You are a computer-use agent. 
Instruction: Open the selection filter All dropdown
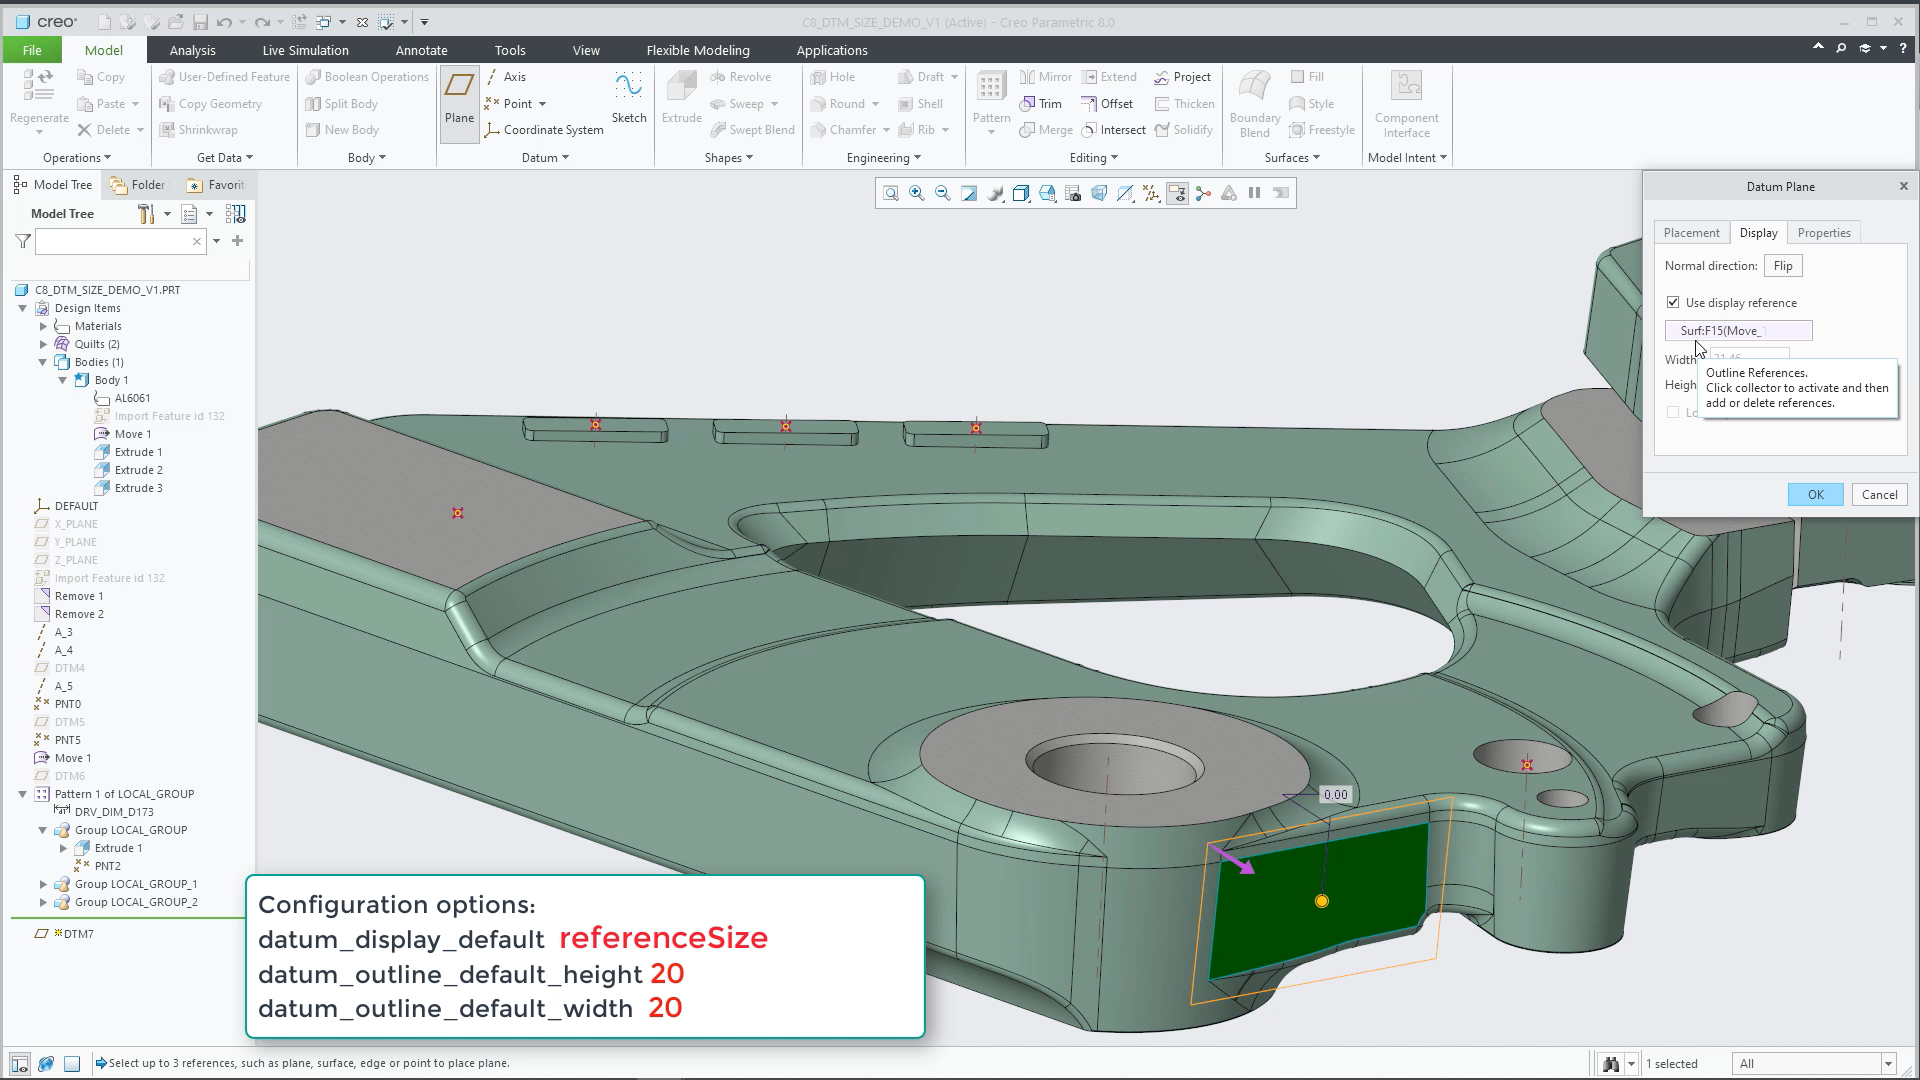coord(1888,1063)
